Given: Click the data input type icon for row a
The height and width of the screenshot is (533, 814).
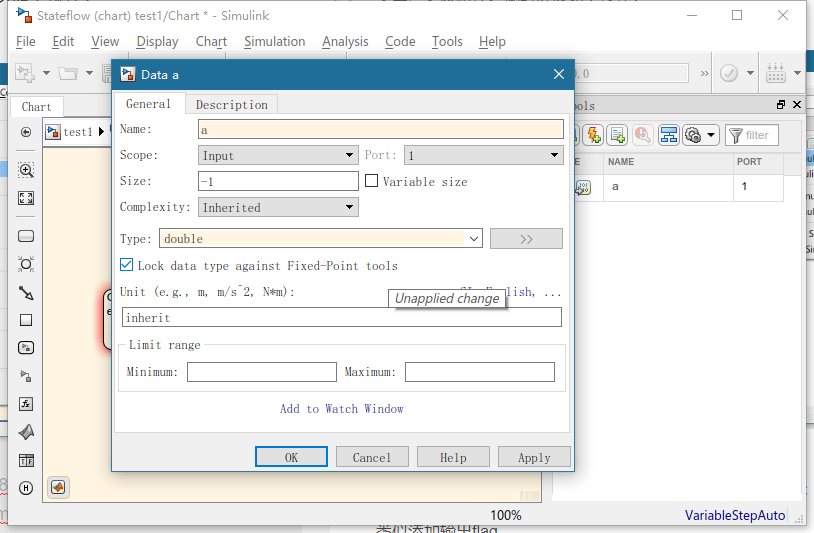Looking at the screenshot, I should (584, 187).
